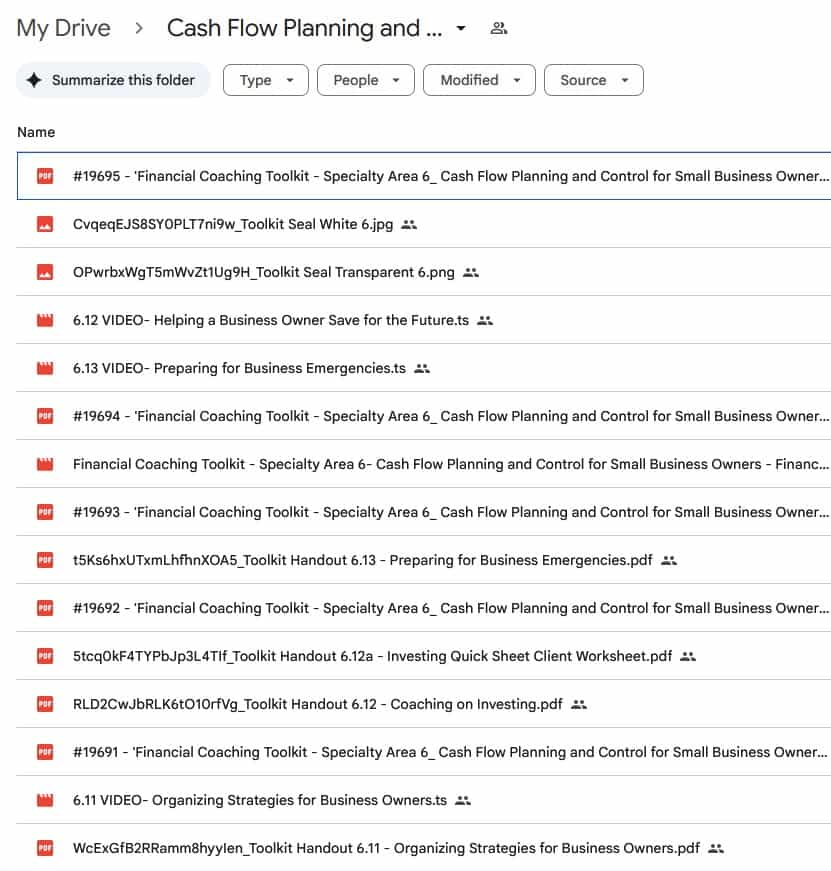This screenshot has height=871, width=831.
Task: Expand the folder name dropdown arrow
Action: pyautogui.click(x=461, y=29)
